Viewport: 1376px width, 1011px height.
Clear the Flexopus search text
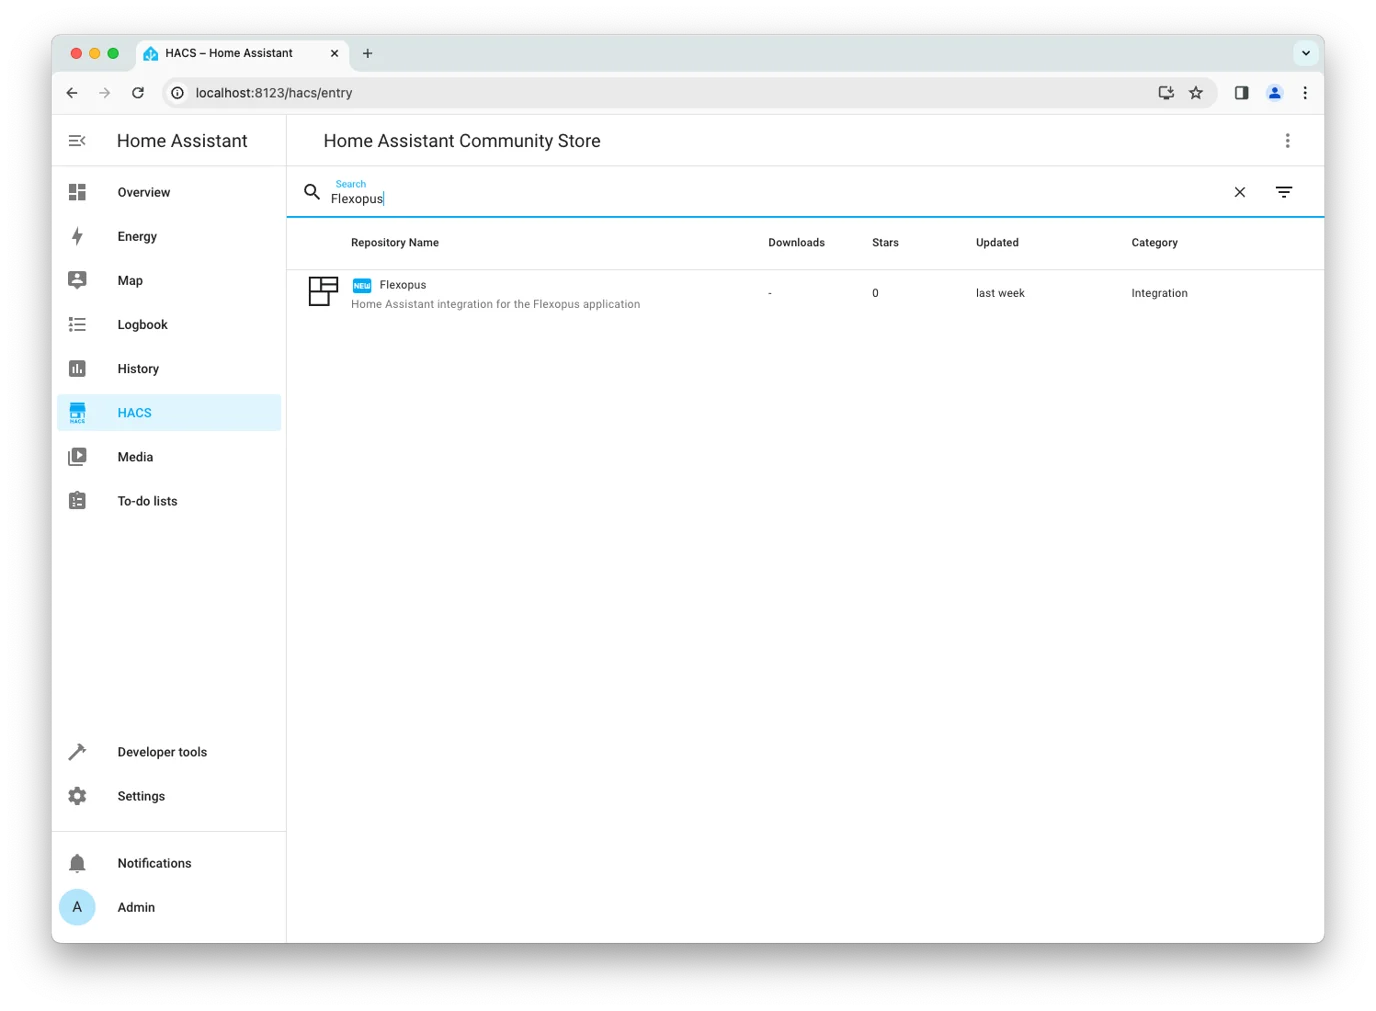(1239, 192)
